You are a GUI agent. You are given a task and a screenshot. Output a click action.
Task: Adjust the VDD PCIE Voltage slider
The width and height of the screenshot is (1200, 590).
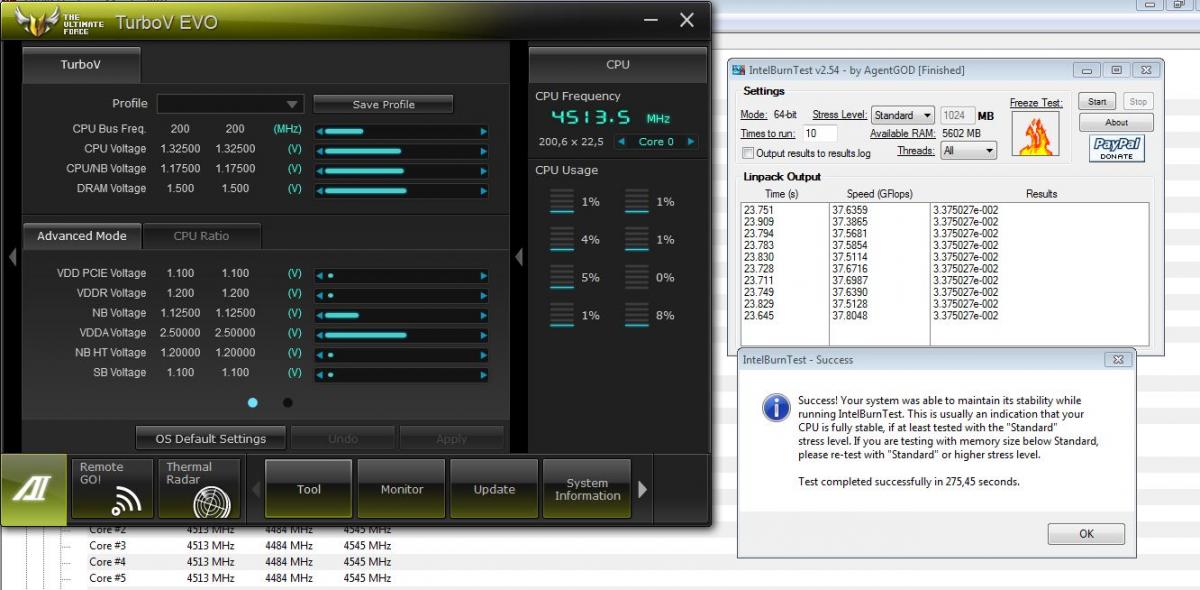click(402, 276)
